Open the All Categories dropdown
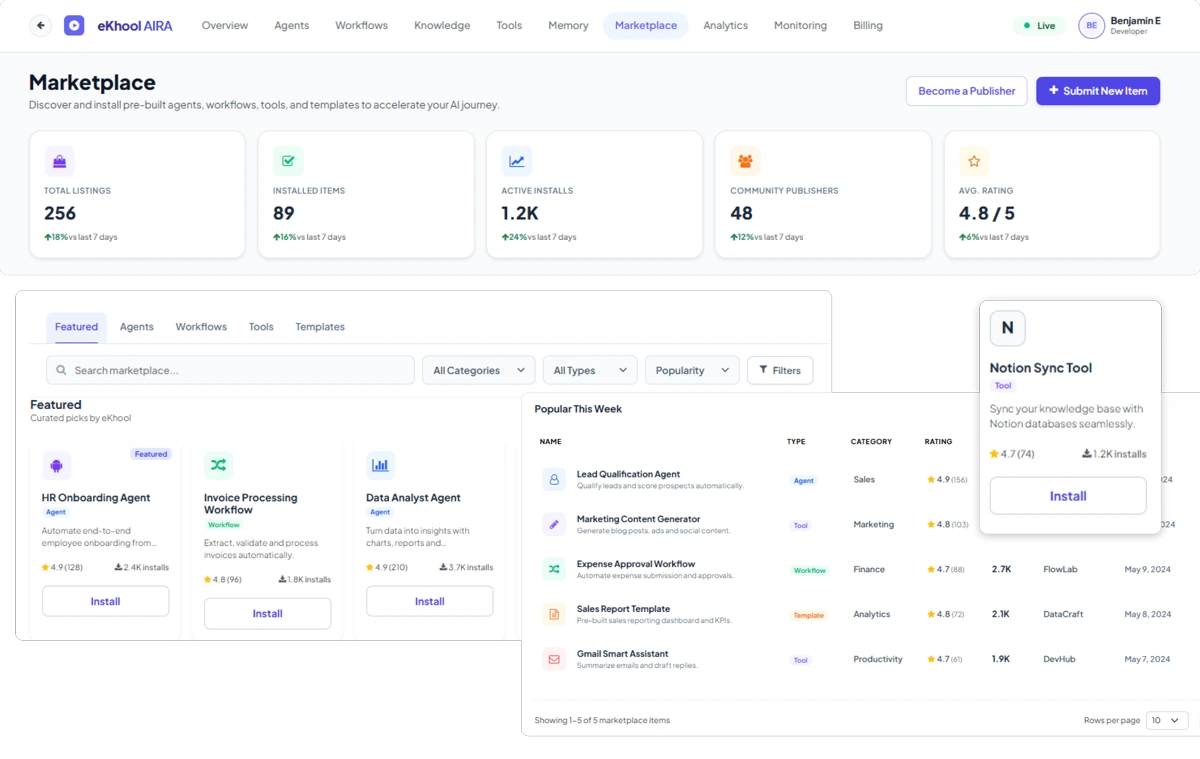The width and height of the screenshot is (1200, 759). click(x=479, y=370)
